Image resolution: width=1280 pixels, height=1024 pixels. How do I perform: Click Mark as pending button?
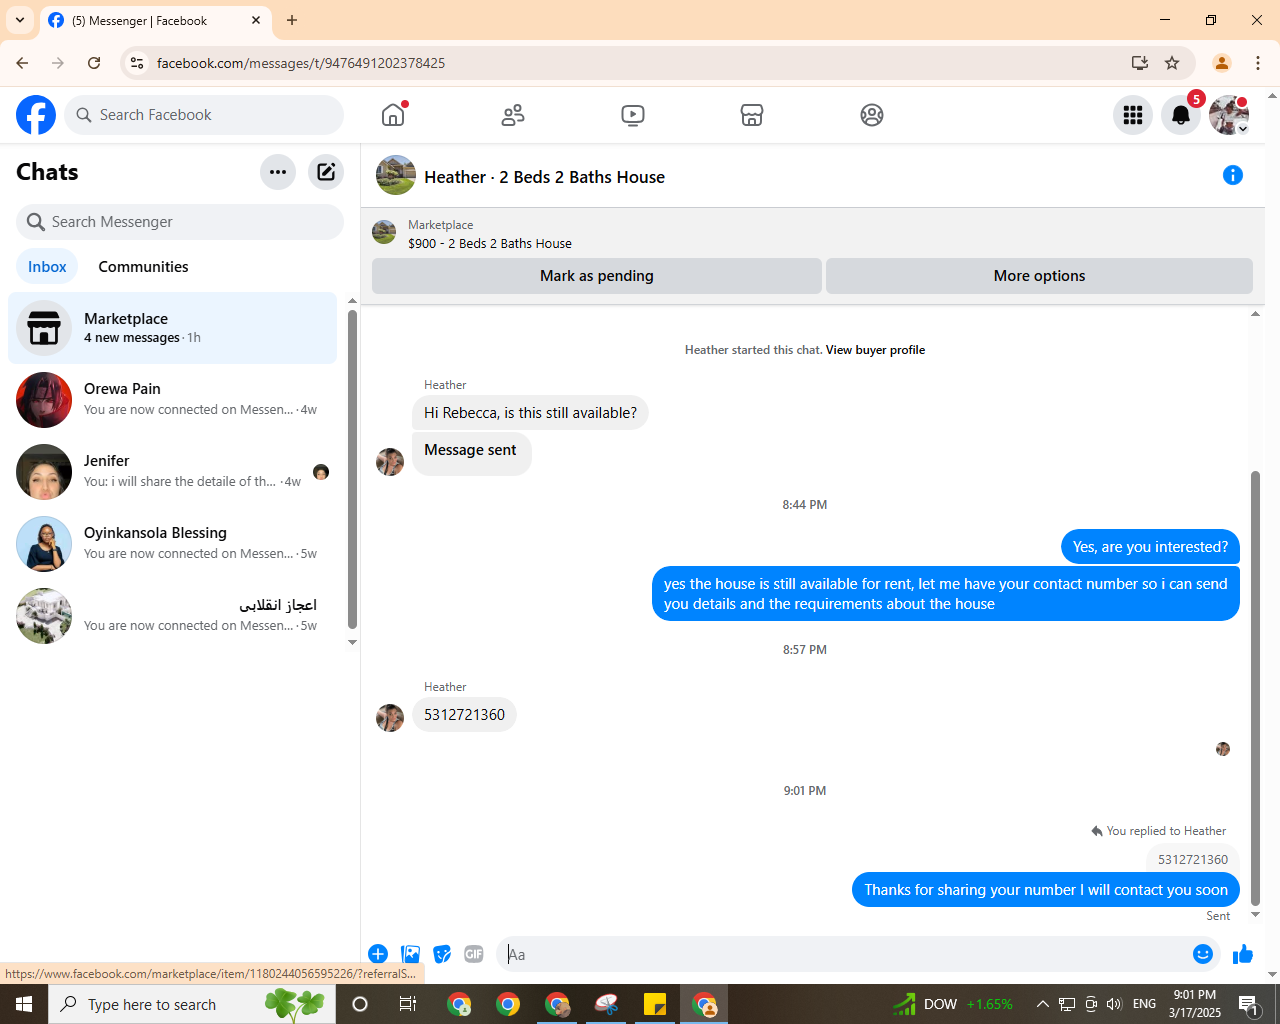[597, 276]
